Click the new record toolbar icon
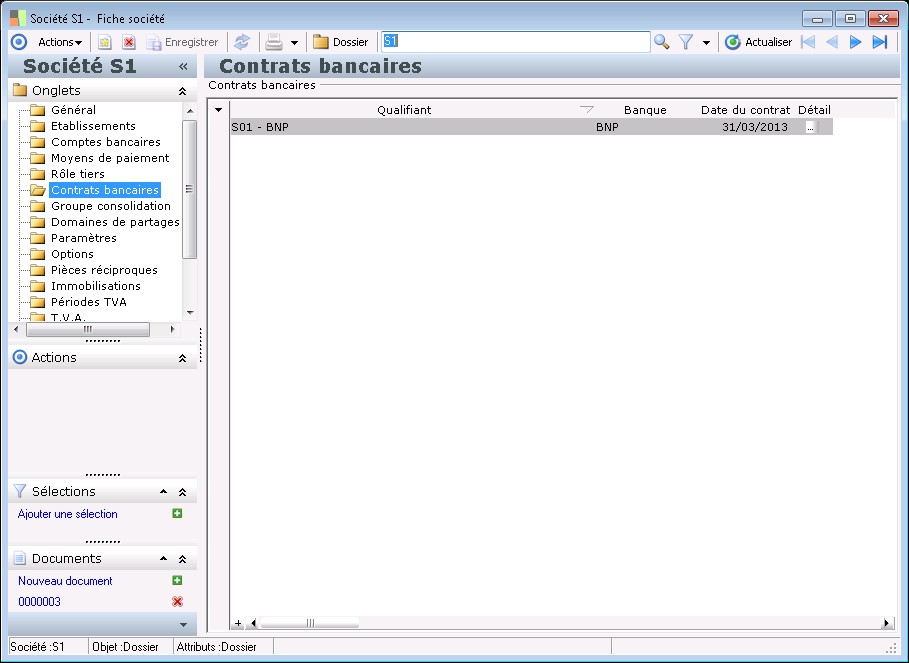 click(104, 42)
